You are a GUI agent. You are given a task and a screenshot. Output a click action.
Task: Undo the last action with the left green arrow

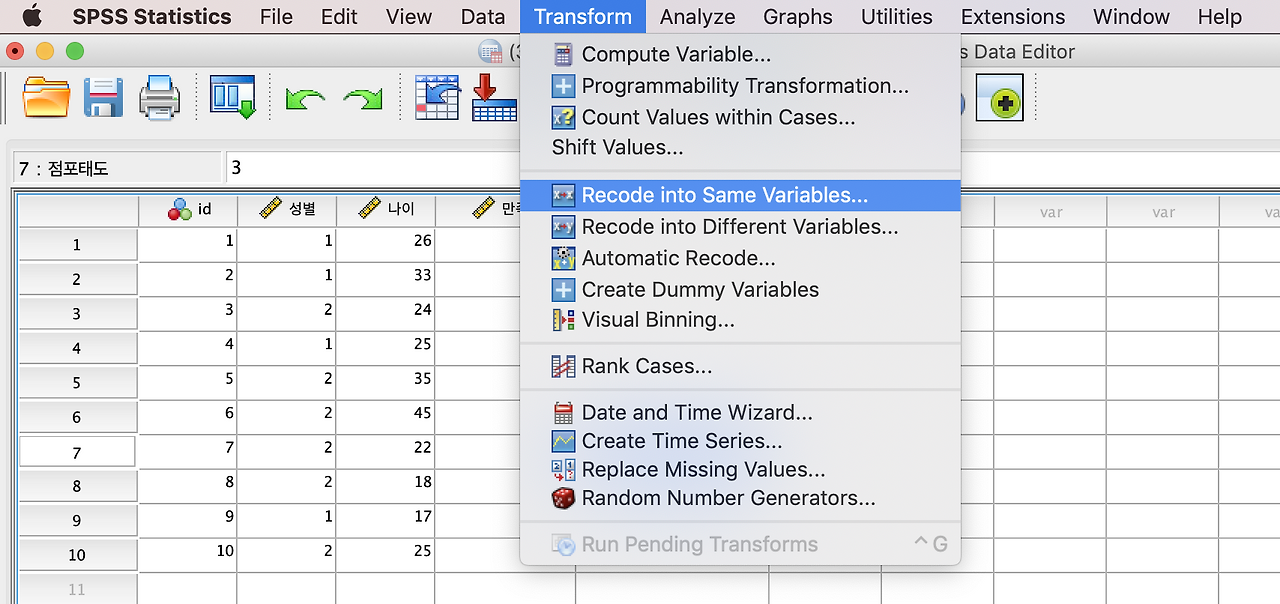pyautogui.click(x=305, y=98)
